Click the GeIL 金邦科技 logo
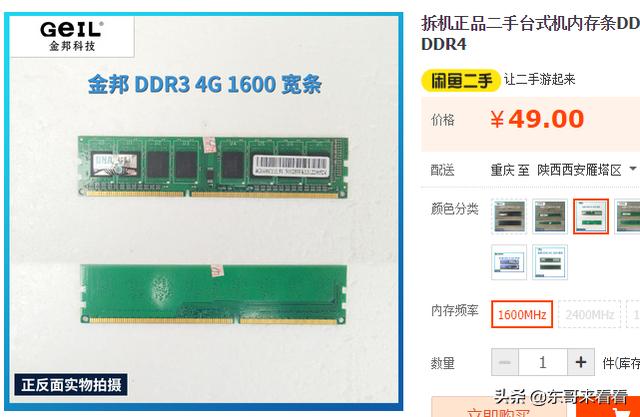Image resolution: width=640 pixels, height=417 pixels. pyautogui.click(x=72, y=36)
